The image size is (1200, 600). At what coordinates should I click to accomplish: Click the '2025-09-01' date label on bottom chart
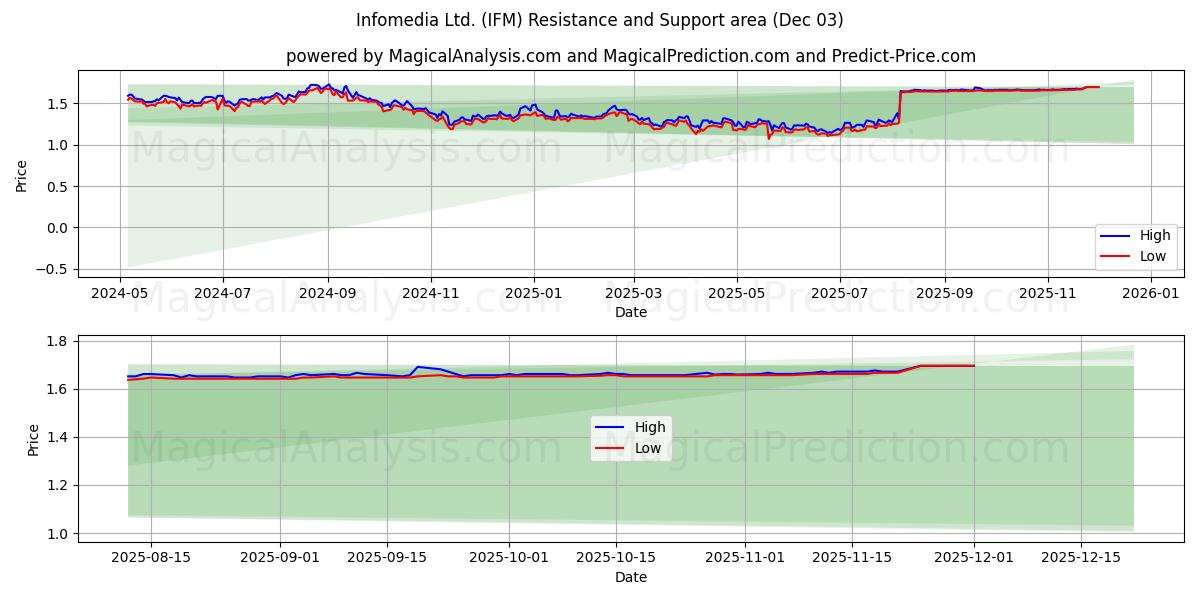(280, 558)
